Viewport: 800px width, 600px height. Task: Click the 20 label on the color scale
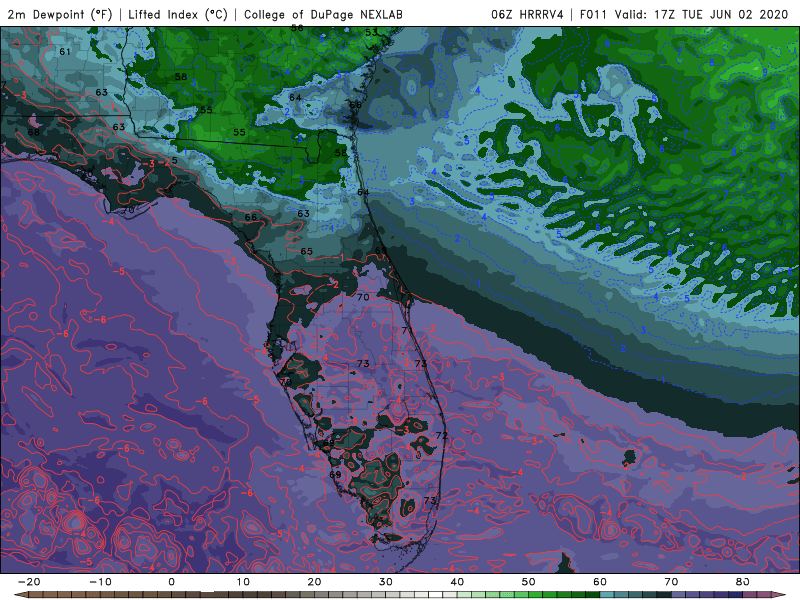pos(314,582)
